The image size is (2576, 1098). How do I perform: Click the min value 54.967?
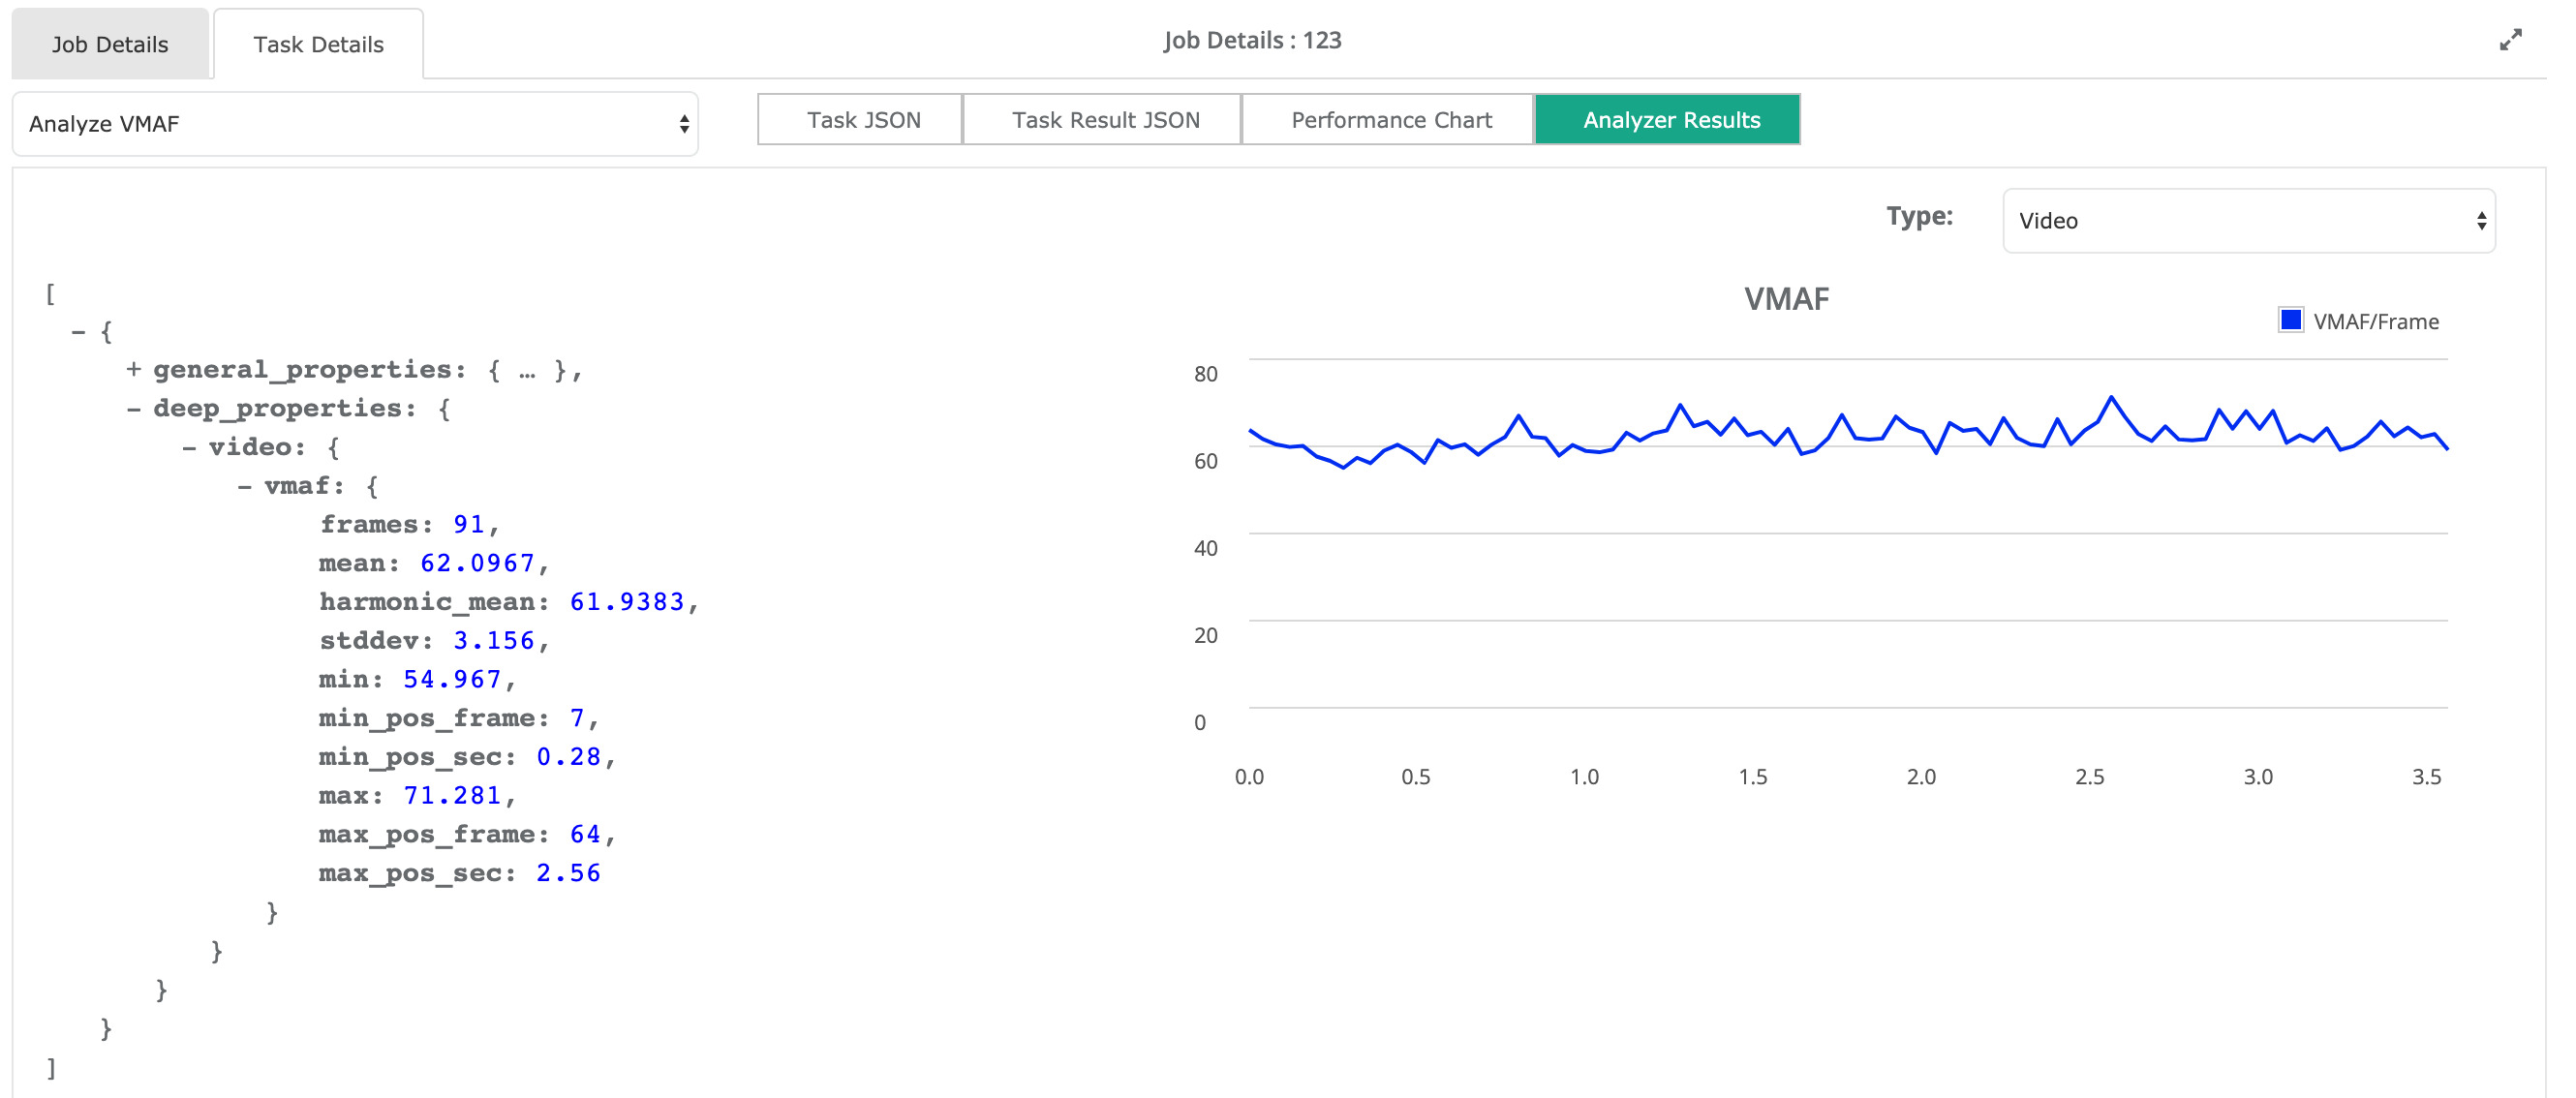[x=452, y=680]
